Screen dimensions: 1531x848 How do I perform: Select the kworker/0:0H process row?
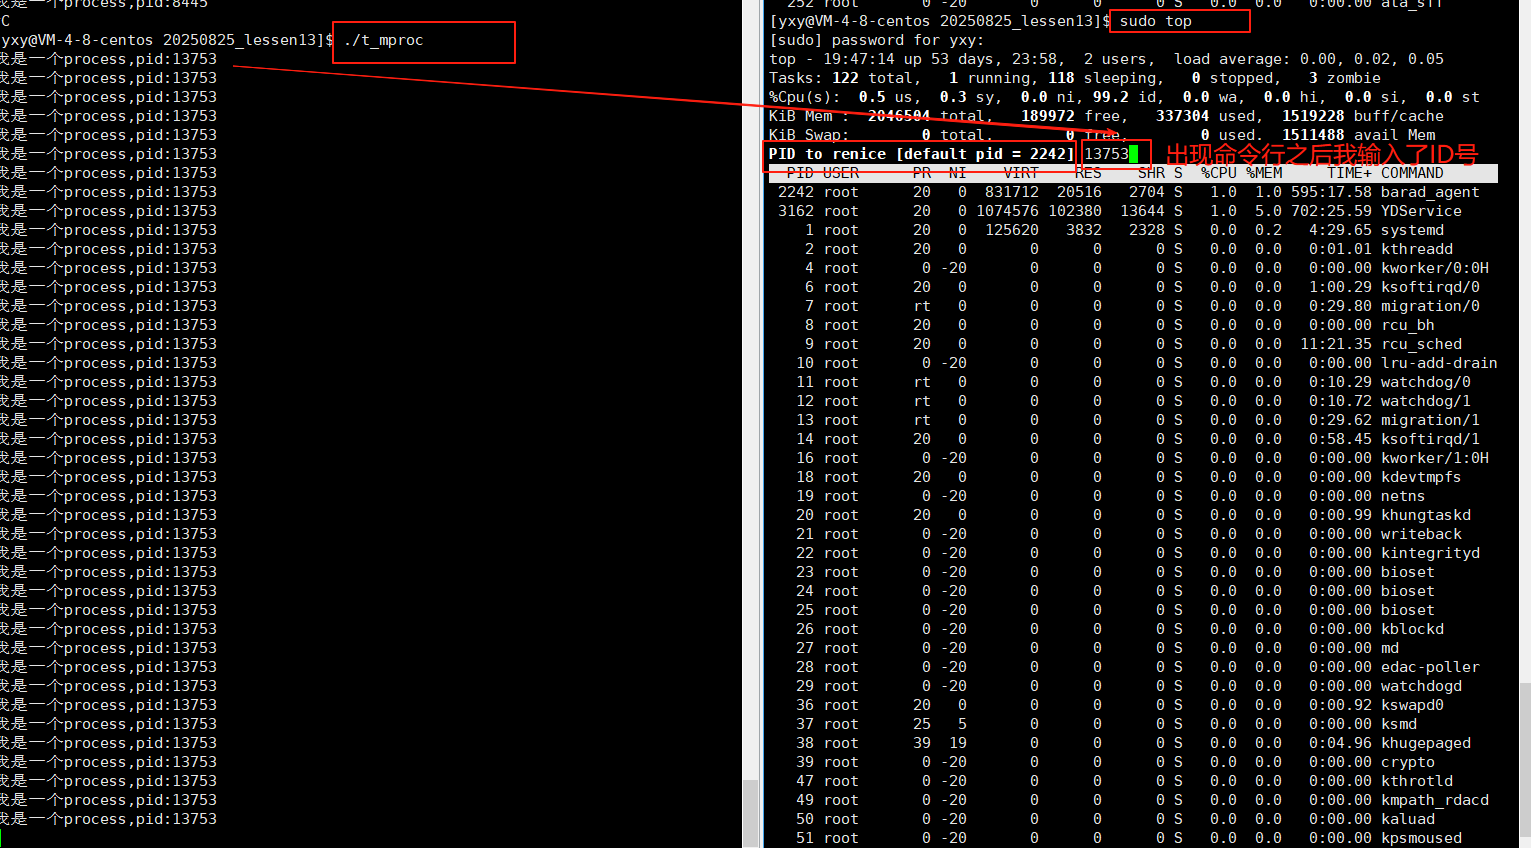tap(1133, 268)
